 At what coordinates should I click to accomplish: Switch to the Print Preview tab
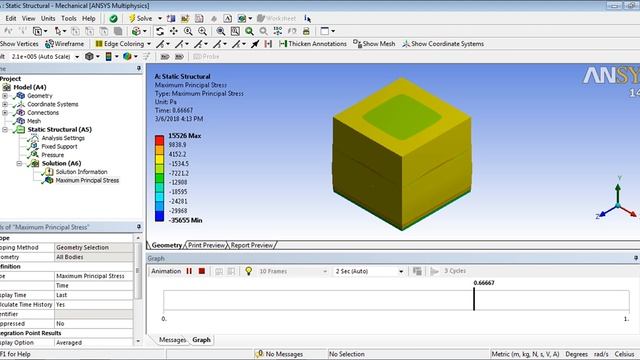207,245
